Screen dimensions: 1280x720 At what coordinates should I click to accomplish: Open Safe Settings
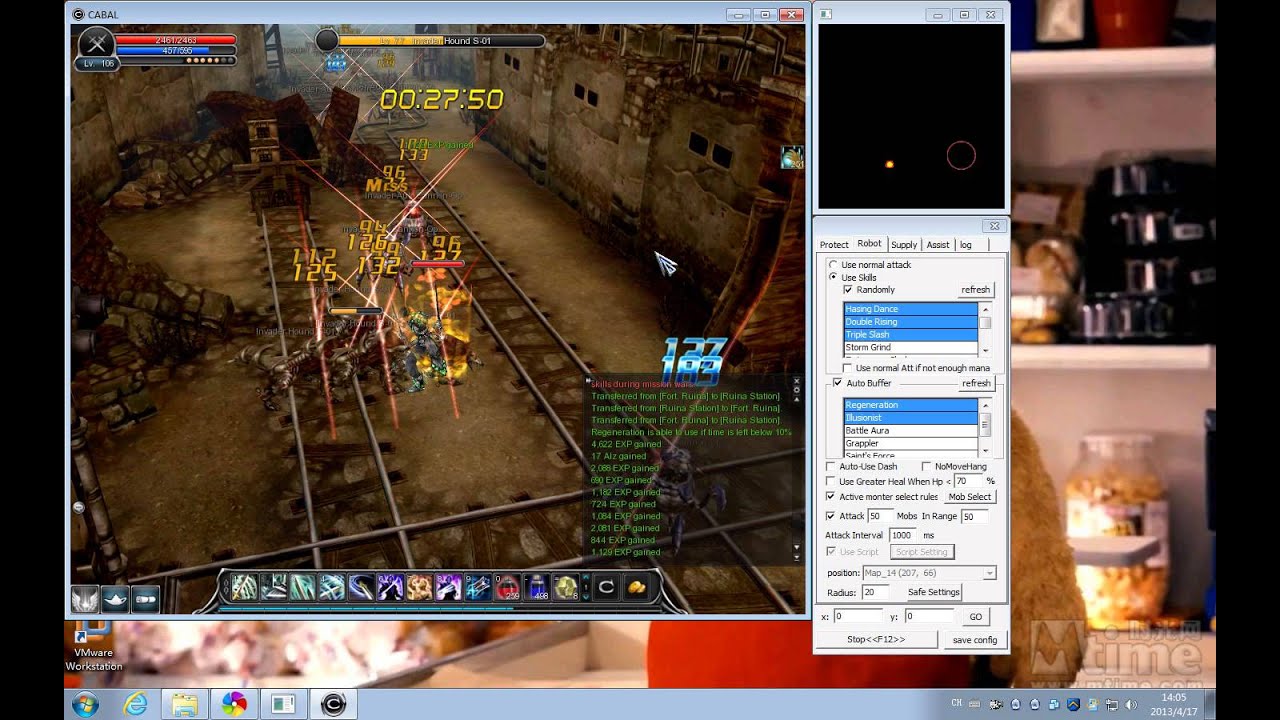[x=933, y=592]
